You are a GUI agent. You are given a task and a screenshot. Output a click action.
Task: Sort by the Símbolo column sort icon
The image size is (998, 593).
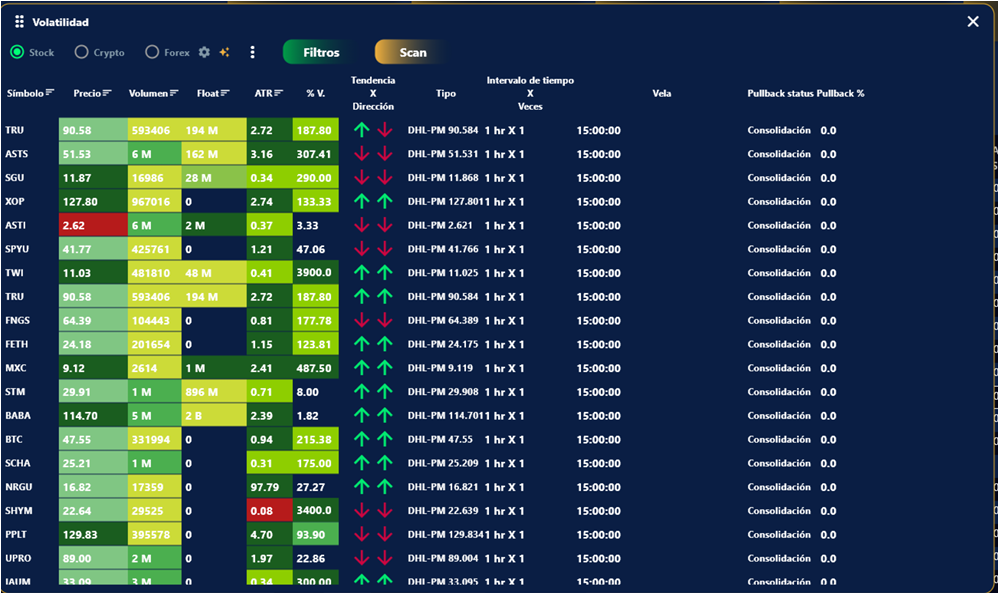[x=50, y=93]
